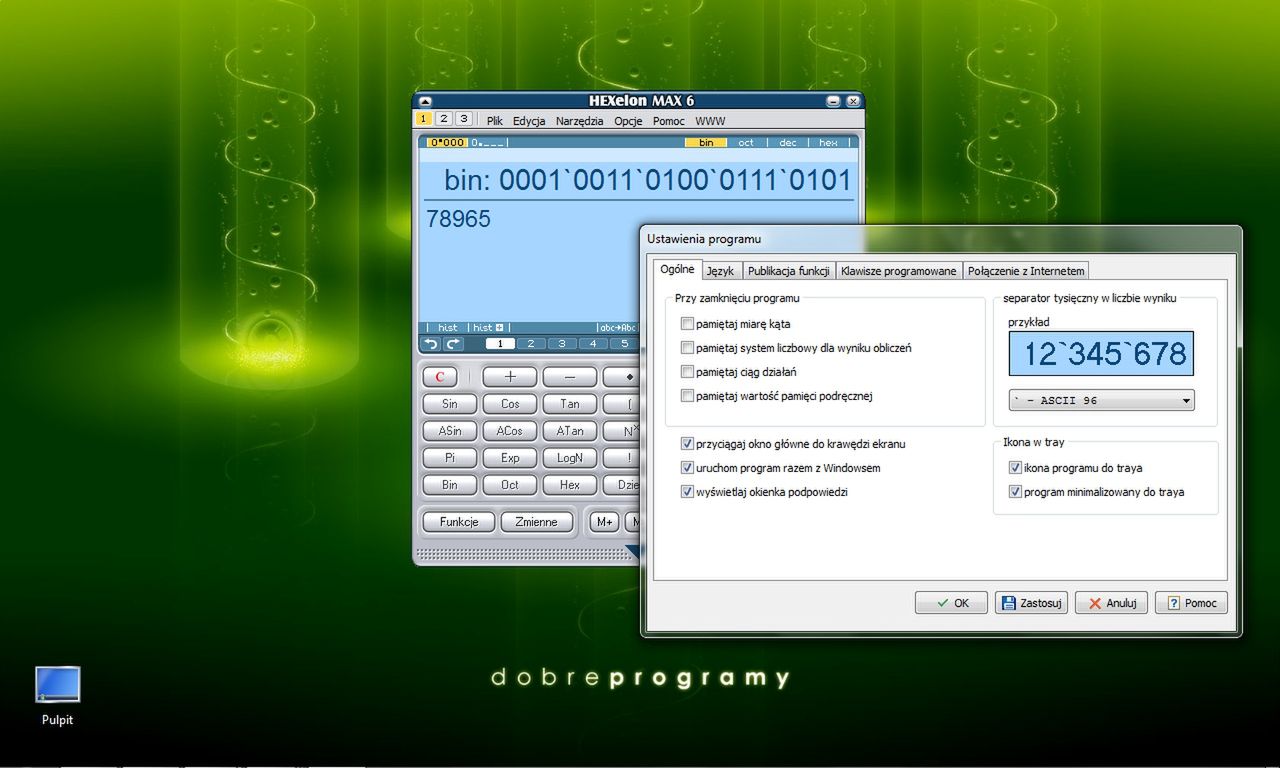Switch to the Język tab

[720, 271]
